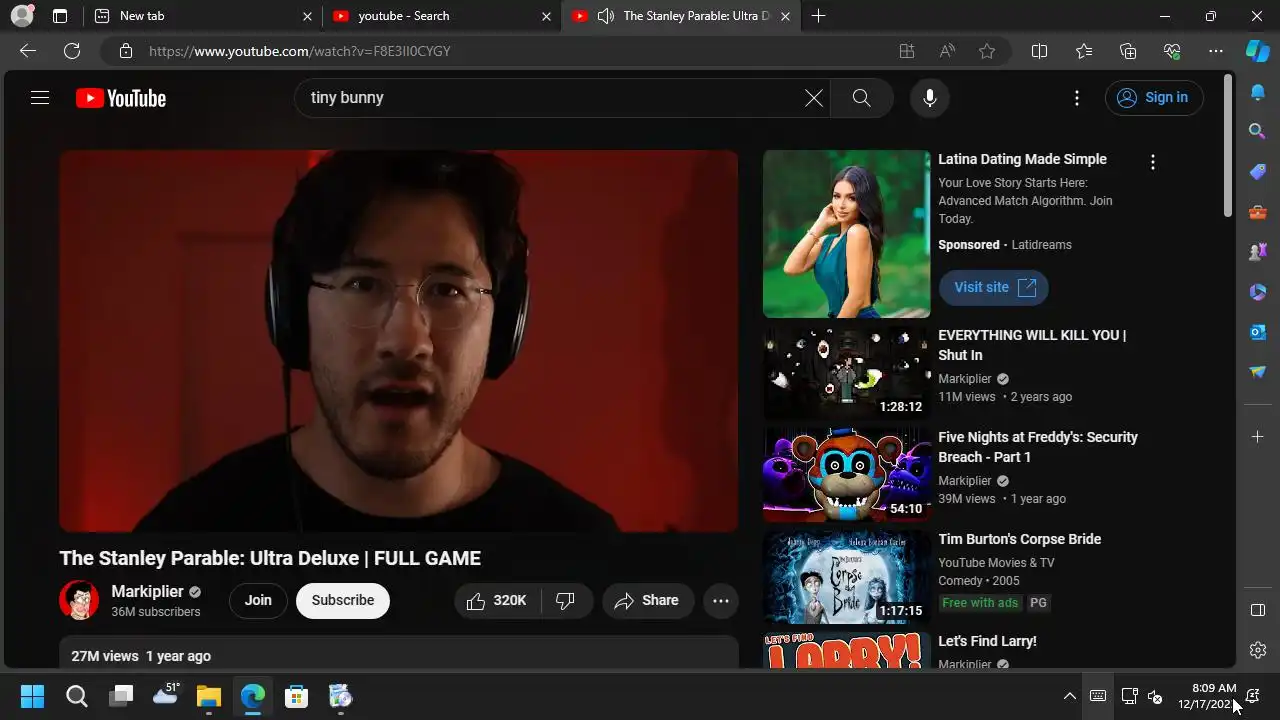
Task: Open Microsoft Store from taskbar
Action: pos(296,696)
